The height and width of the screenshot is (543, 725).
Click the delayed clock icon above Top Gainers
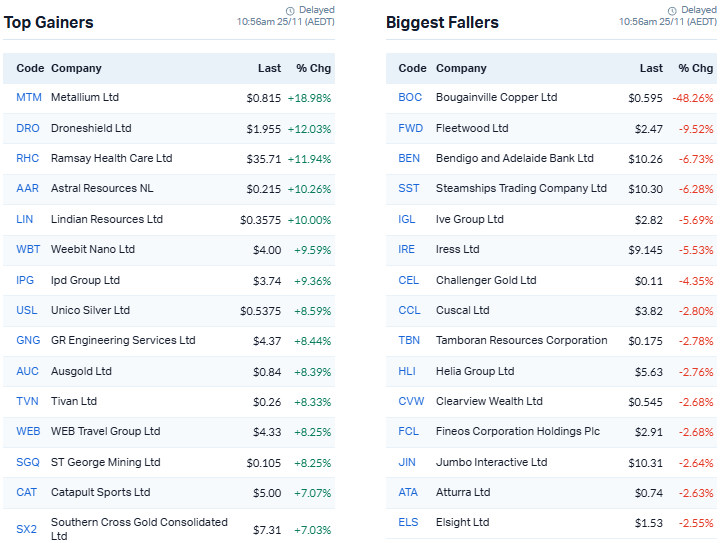(x=290, y=11)
